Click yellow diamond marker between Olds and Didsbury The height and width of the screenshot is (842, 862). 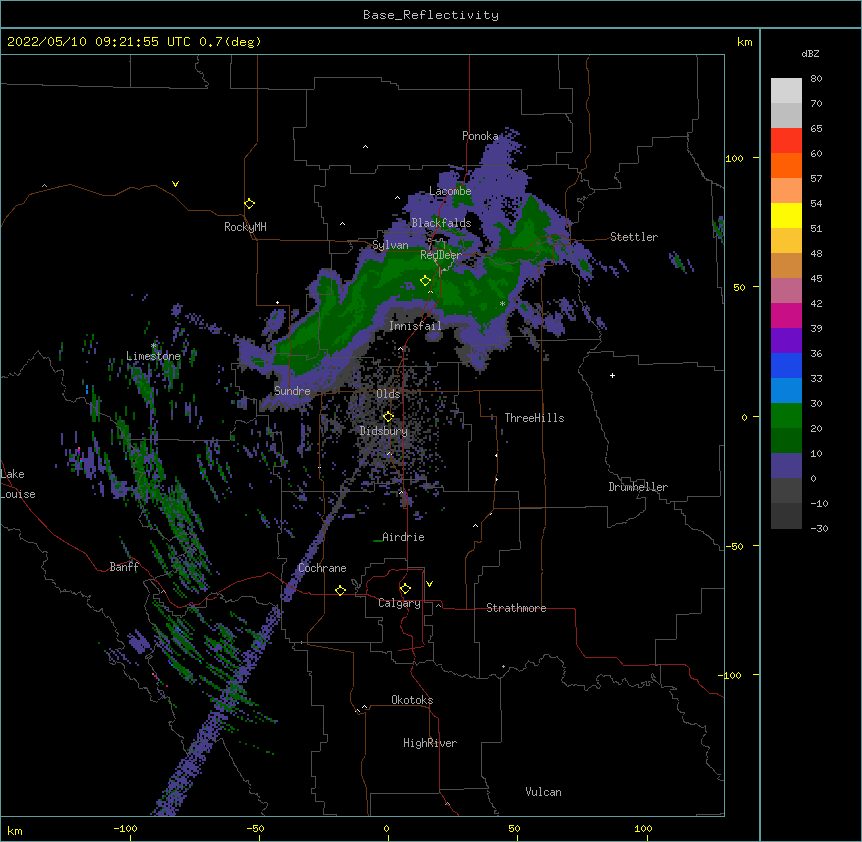tap(388, 417)
